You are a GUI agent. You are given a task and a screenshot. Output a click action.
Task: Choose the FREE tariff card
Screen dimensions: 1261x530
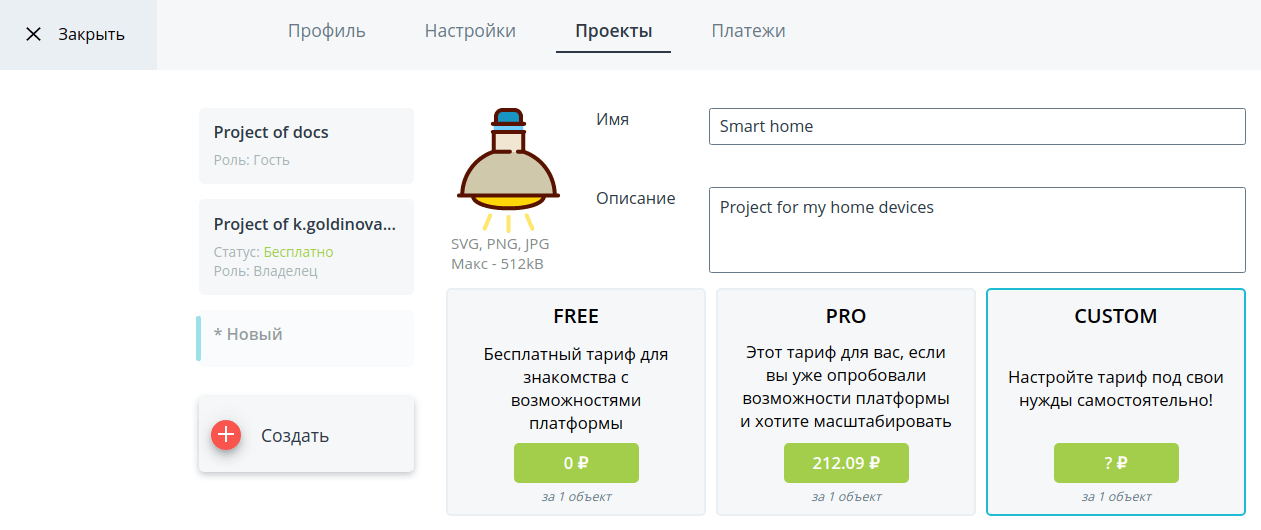click(x=576, y=402)
